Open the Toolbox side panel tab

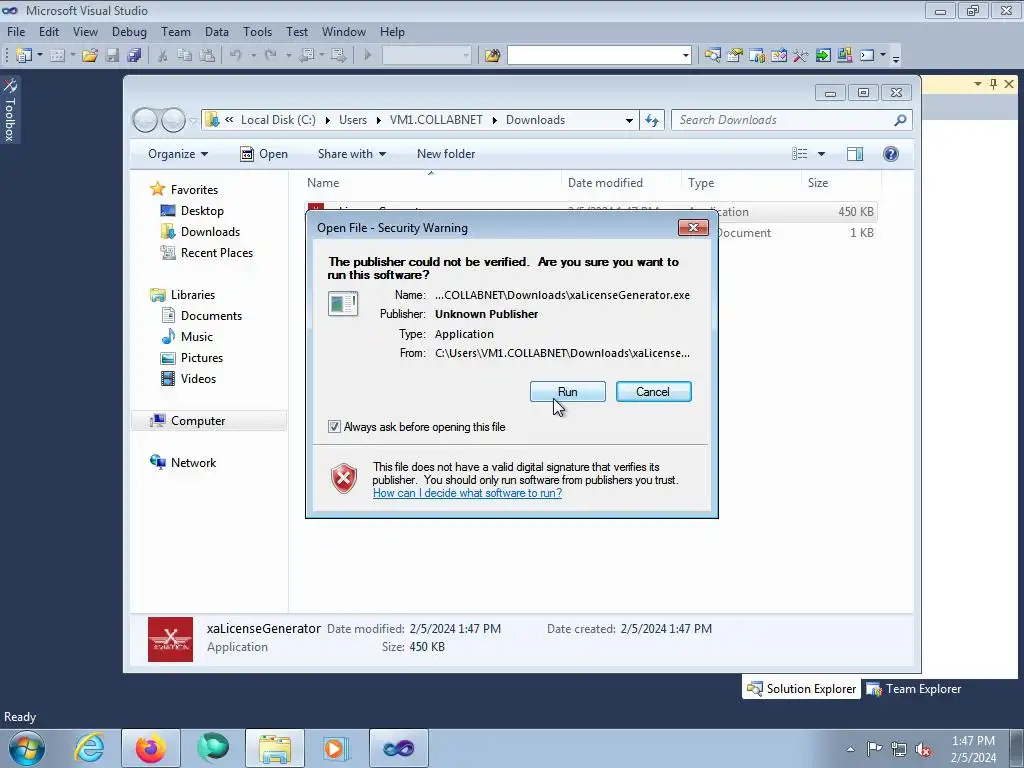10,110
